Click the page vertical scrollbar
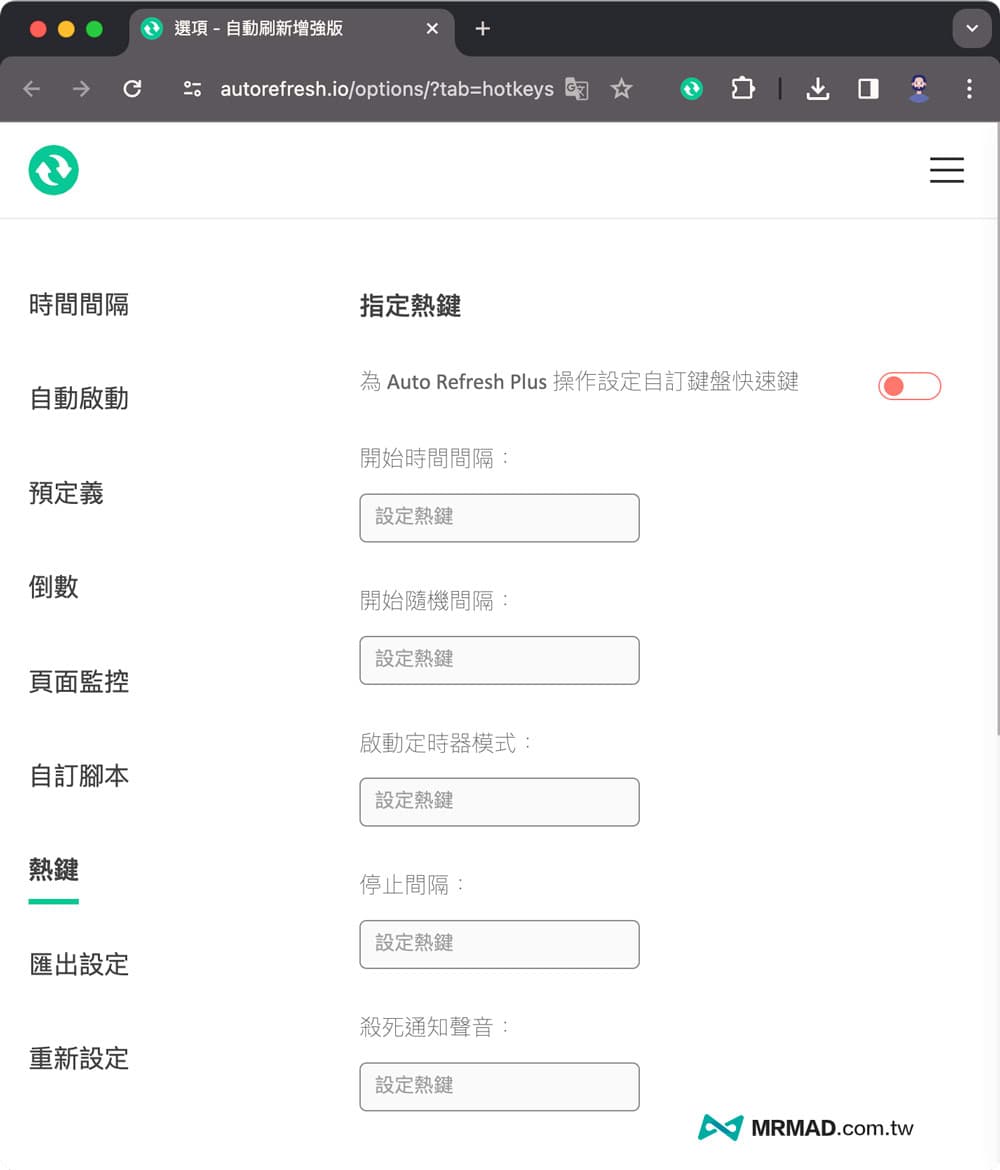 pos(997,429)
